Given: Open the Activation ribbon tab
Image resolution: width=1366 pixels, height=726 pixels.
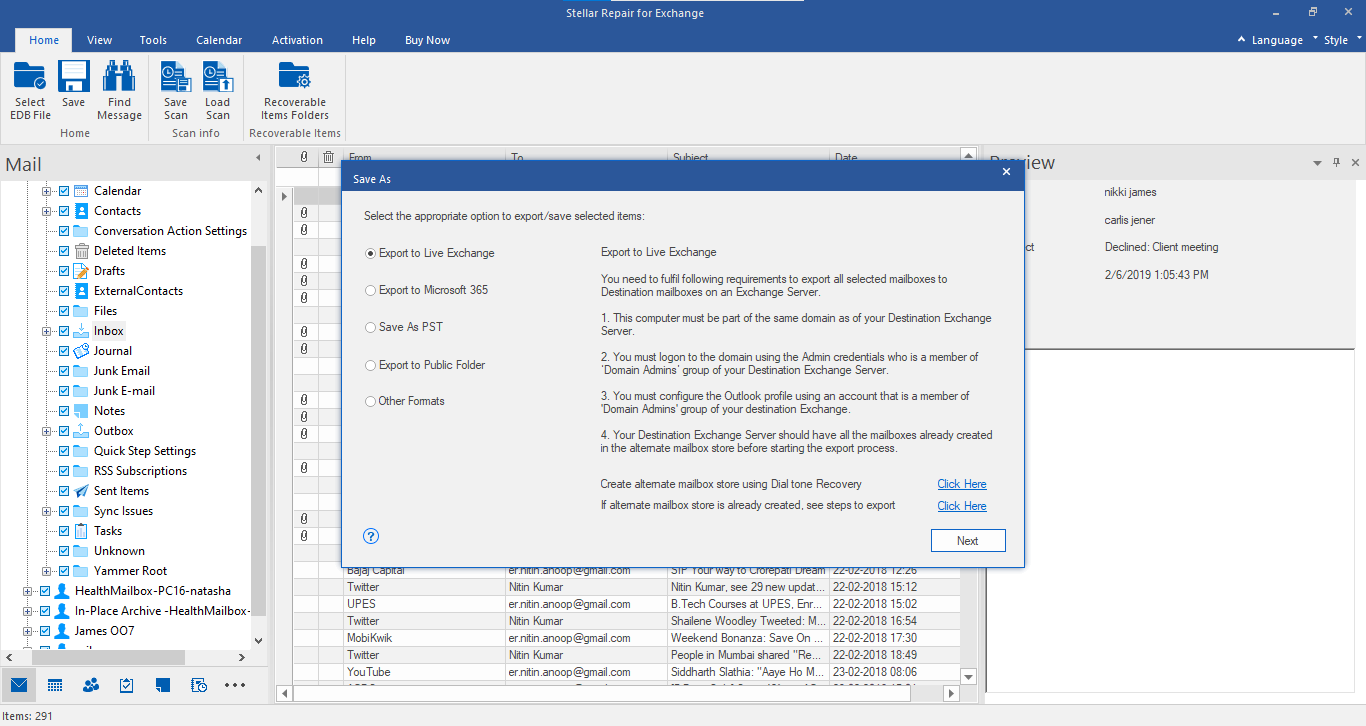Looking at the screenshot, I should [297, 40].
